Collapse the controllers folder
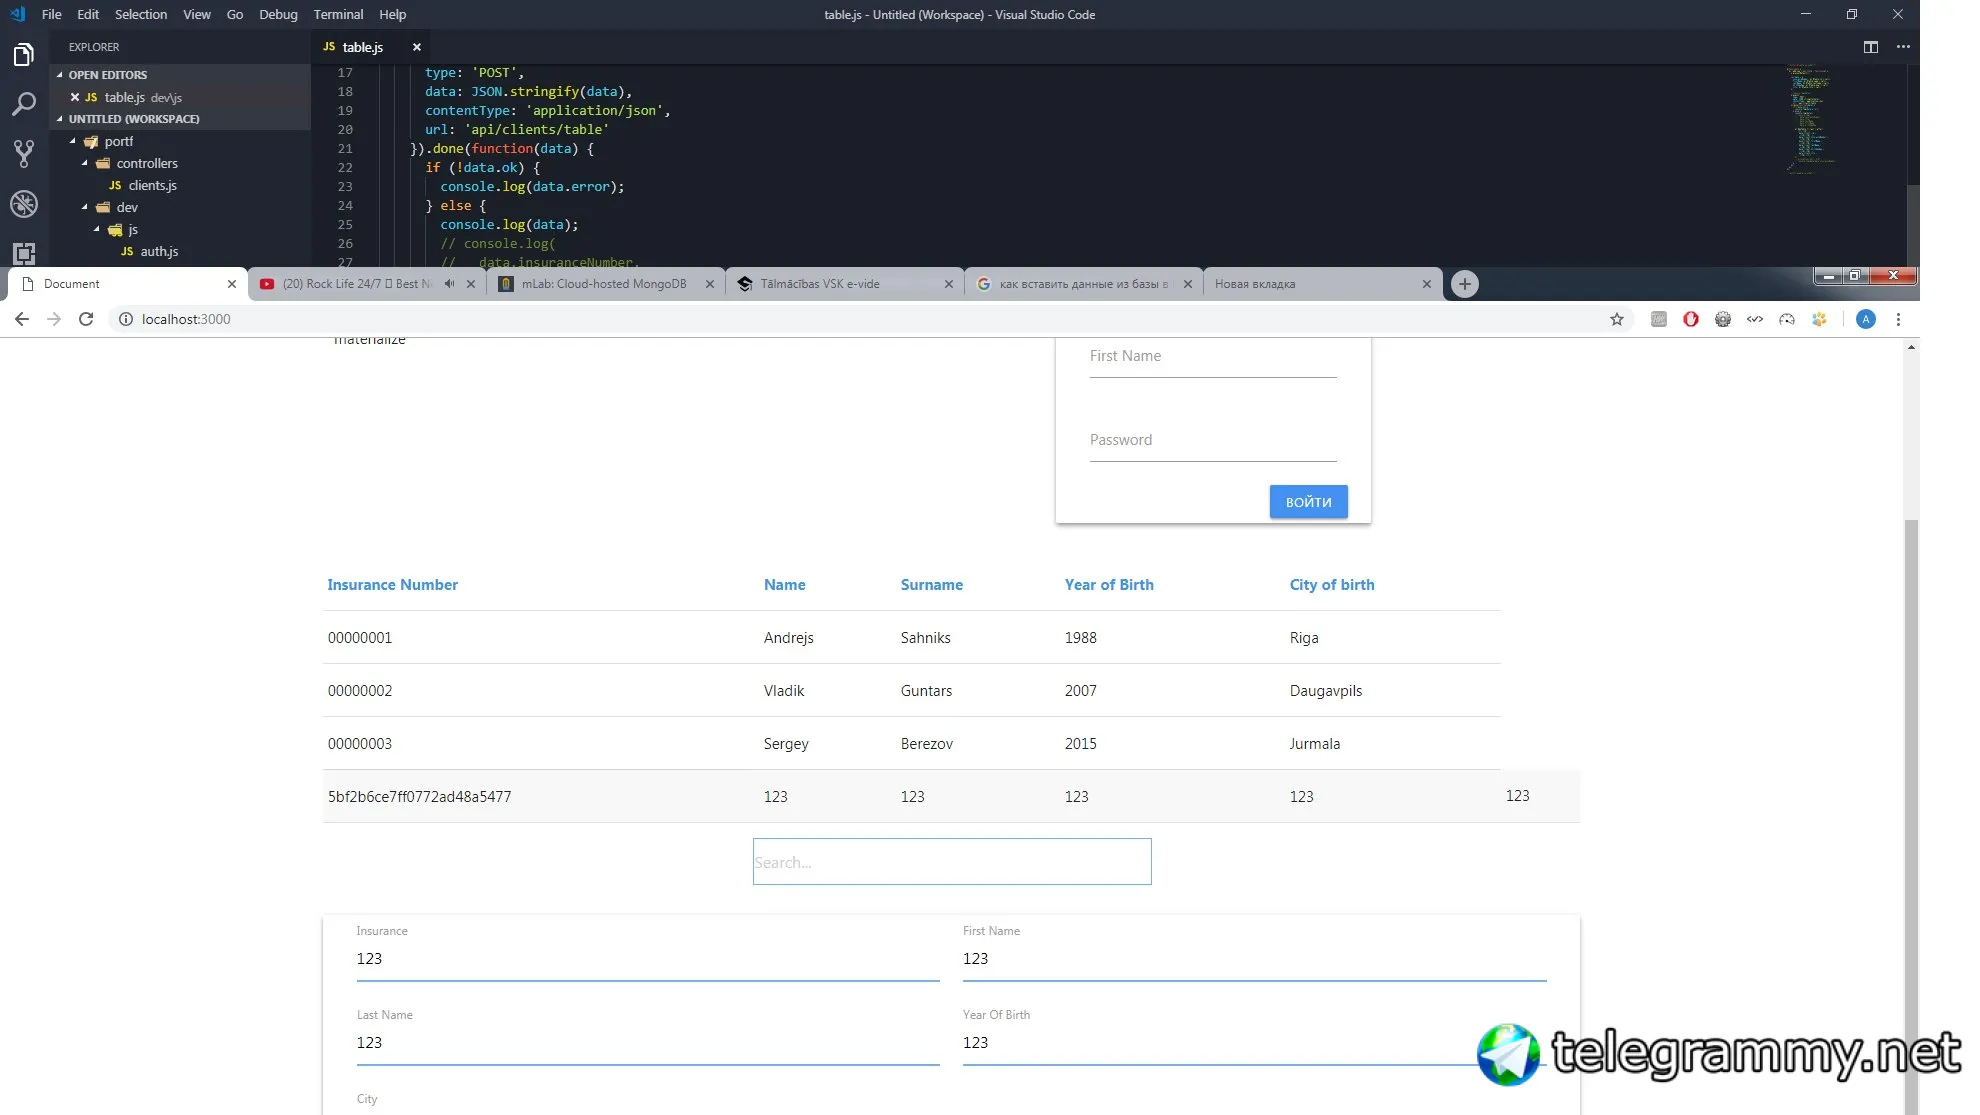 pyautogui.click(x=85, y=163)
